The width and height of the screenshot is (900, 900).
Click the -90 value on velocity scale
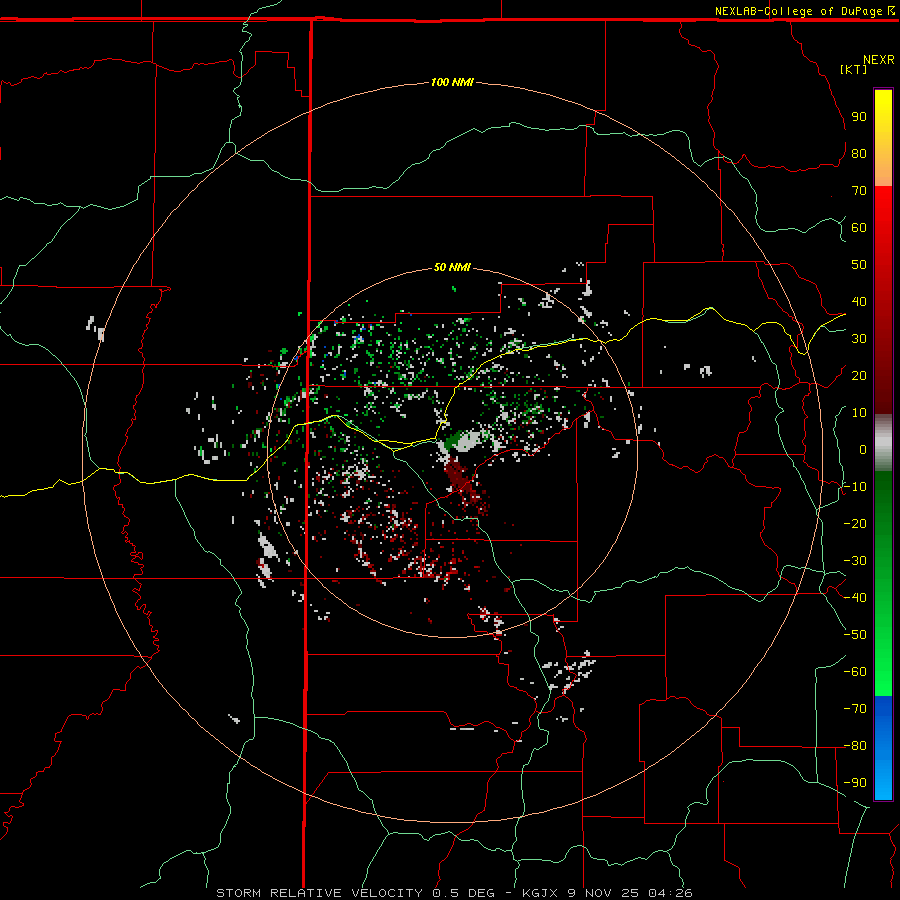(x=855, y=782)
